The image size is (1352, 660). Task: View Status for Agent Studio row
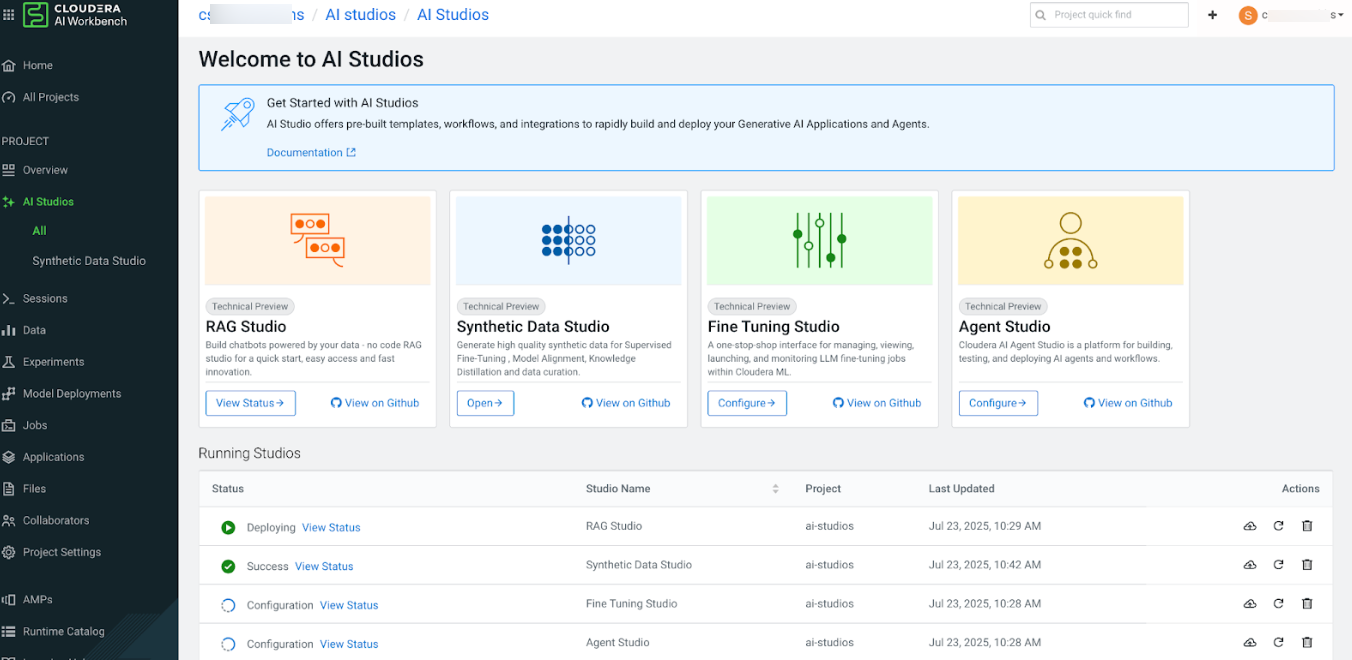349,645
